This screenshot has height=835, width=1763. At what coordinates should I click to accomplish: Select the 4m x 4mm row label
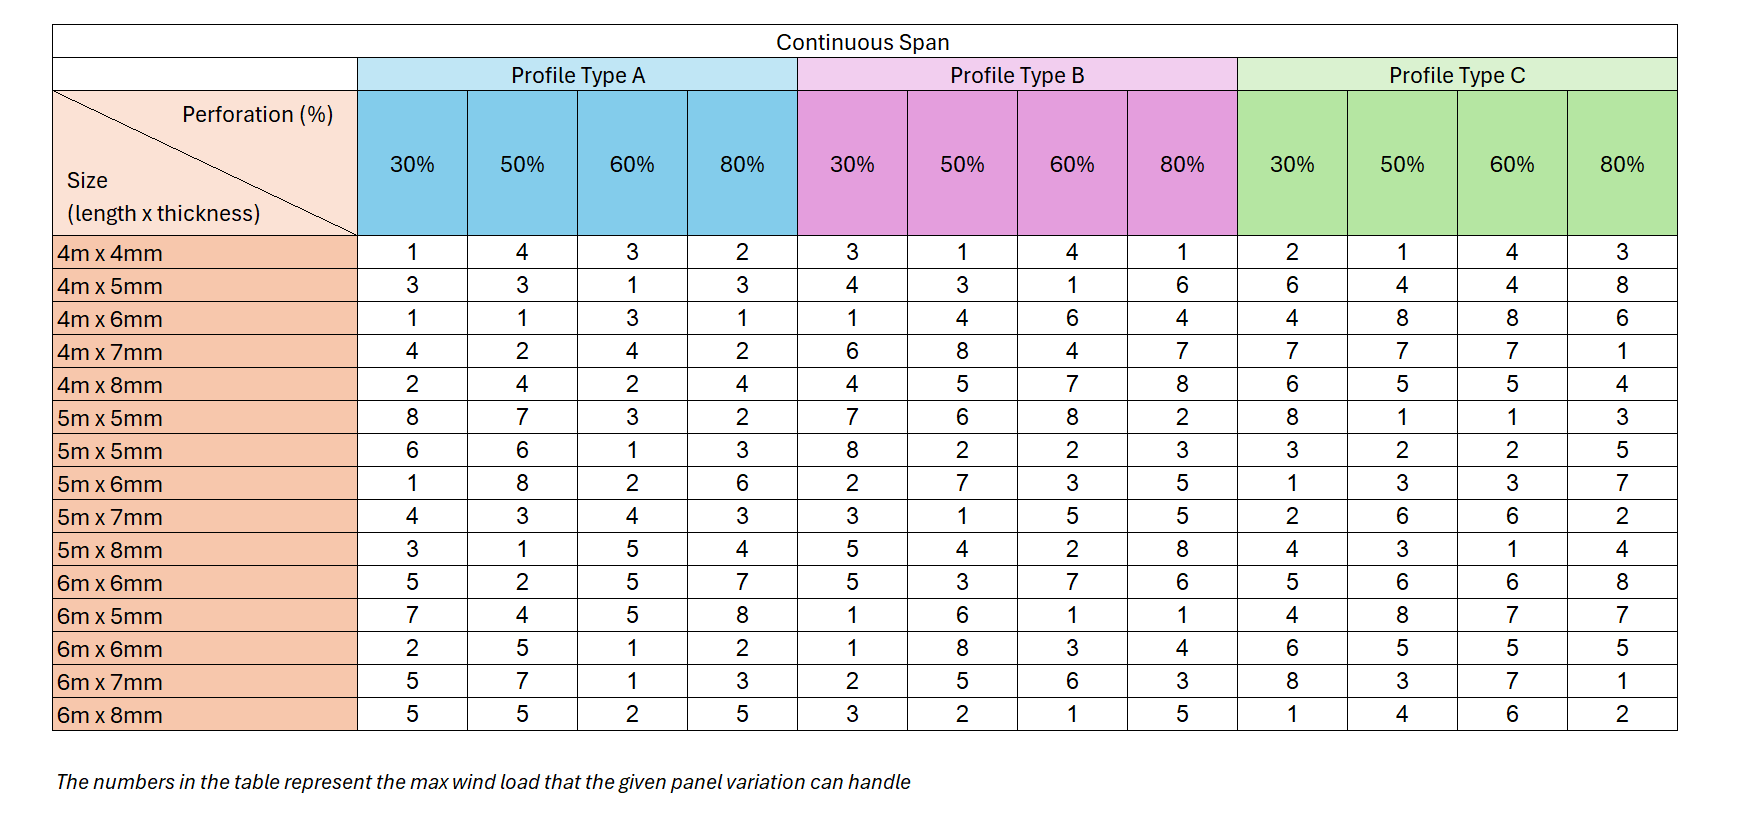[x=110, y=253]
